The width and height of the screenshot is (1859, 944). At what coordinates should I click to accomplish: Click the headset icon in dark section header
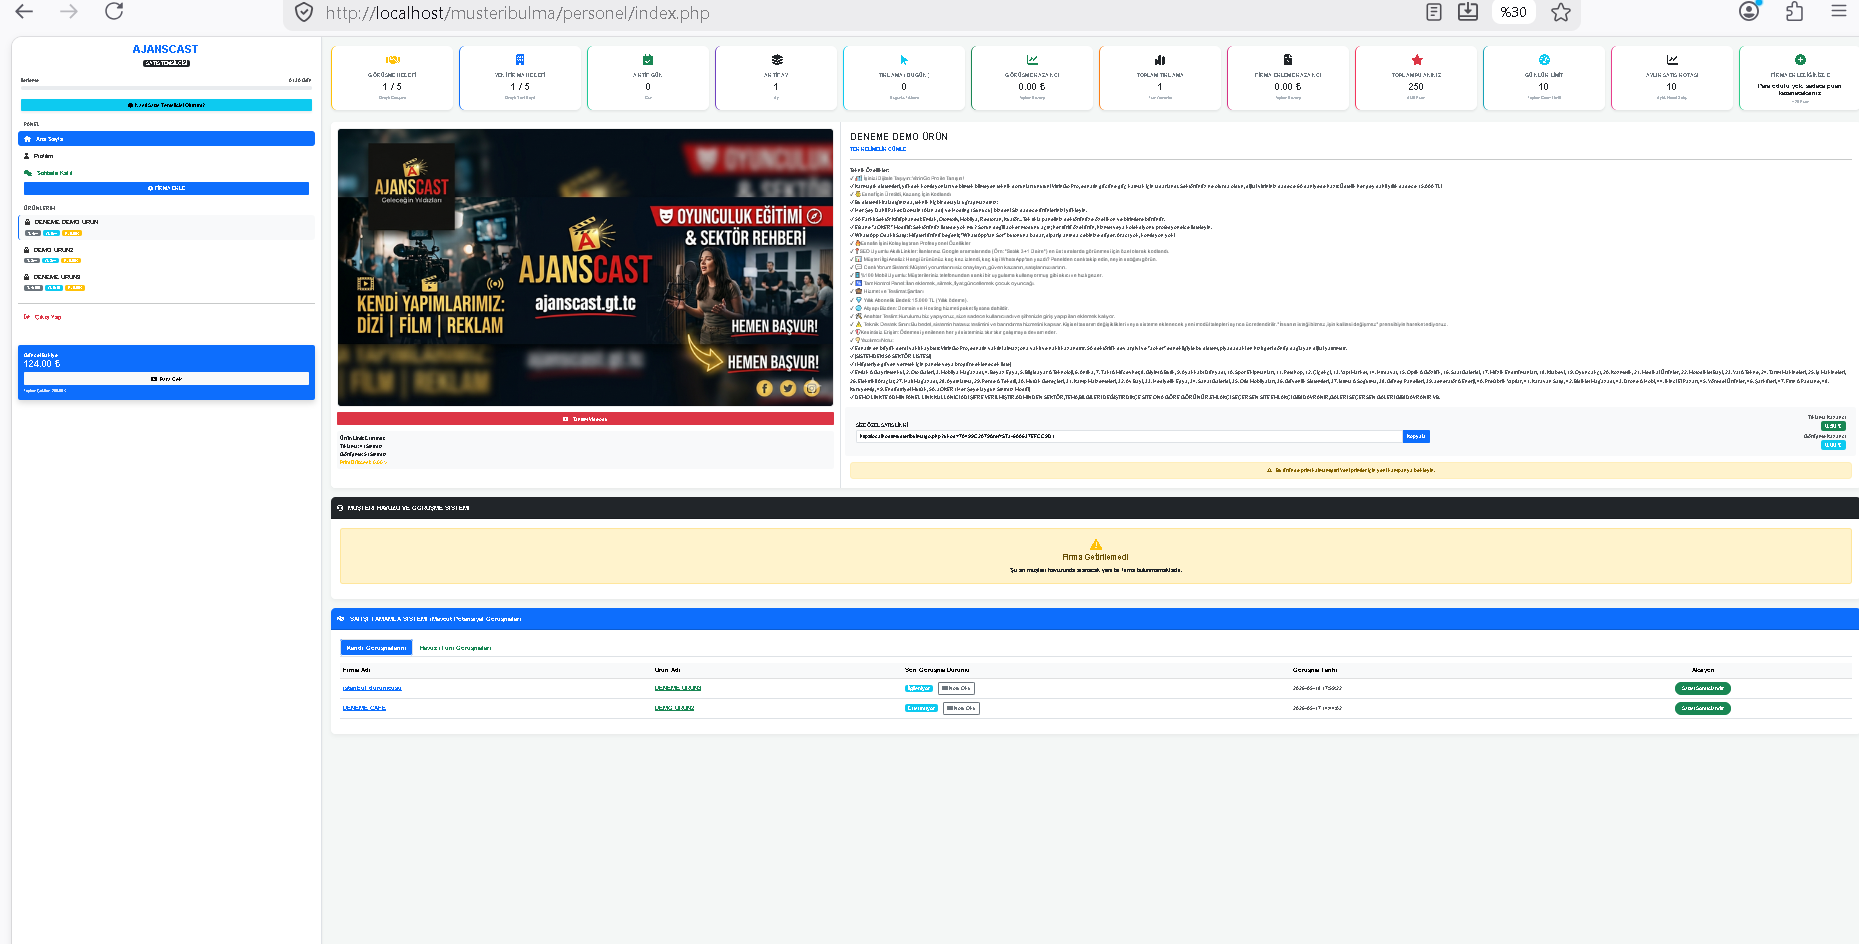tap(340, 508)
